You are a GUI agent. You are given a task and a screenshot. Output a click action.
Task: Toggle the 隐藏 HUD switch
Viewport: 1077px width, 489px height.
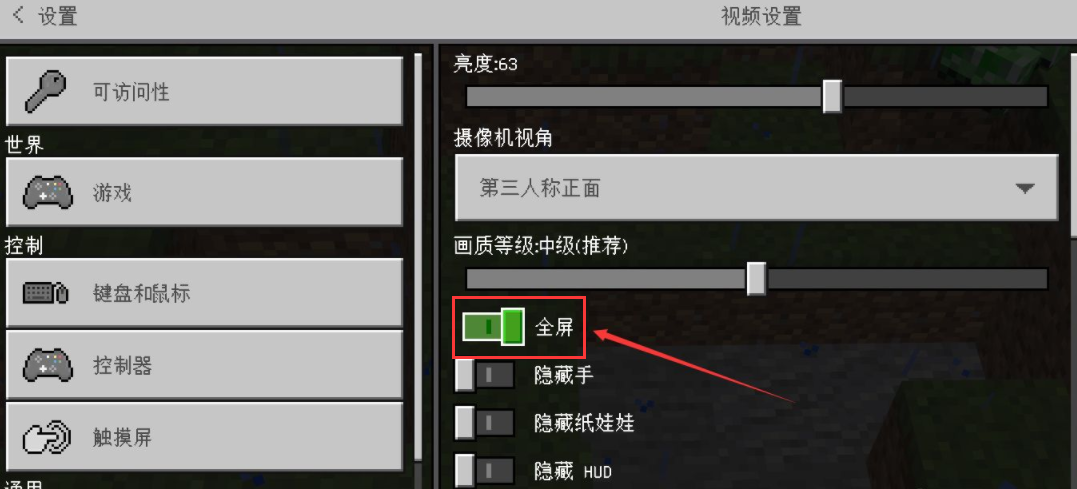[x=485, y=471]
